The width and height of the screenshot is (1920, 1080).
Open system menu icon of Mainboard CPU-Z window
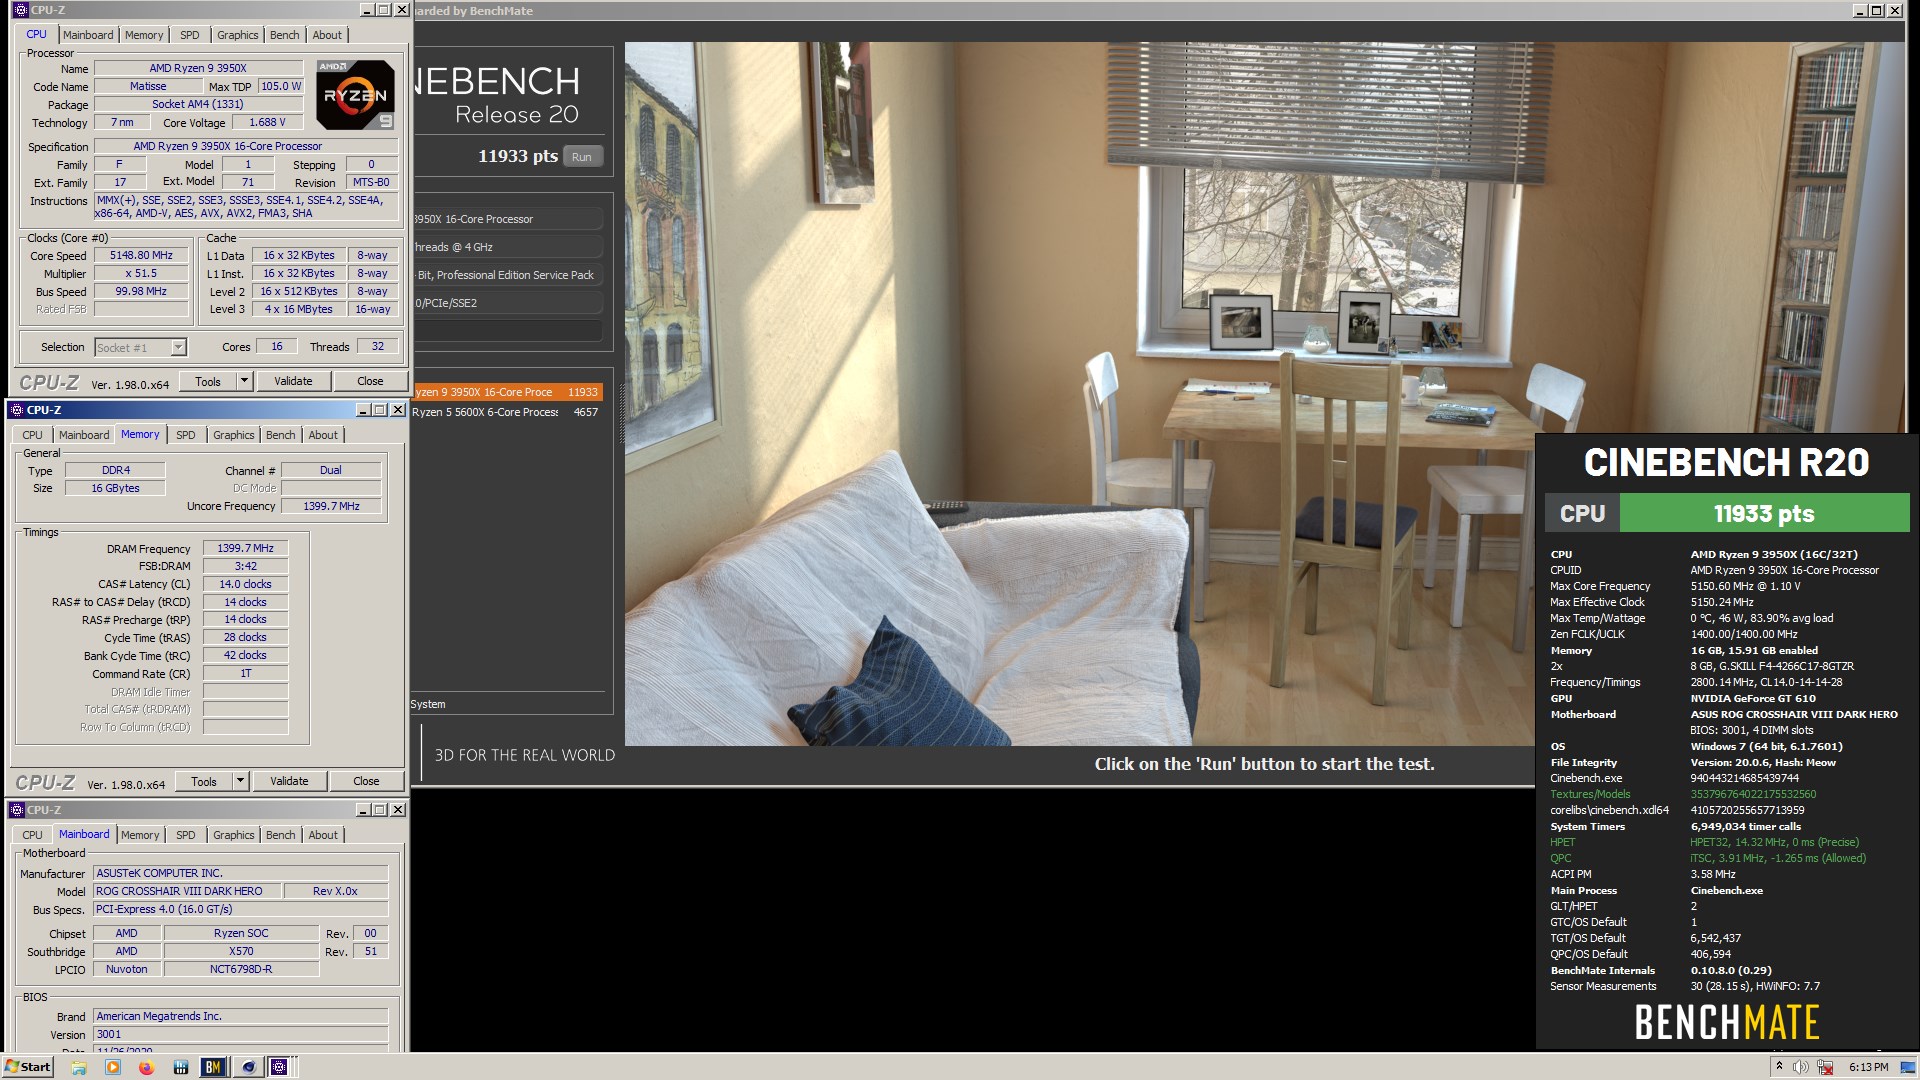click(x=16, y=810)
